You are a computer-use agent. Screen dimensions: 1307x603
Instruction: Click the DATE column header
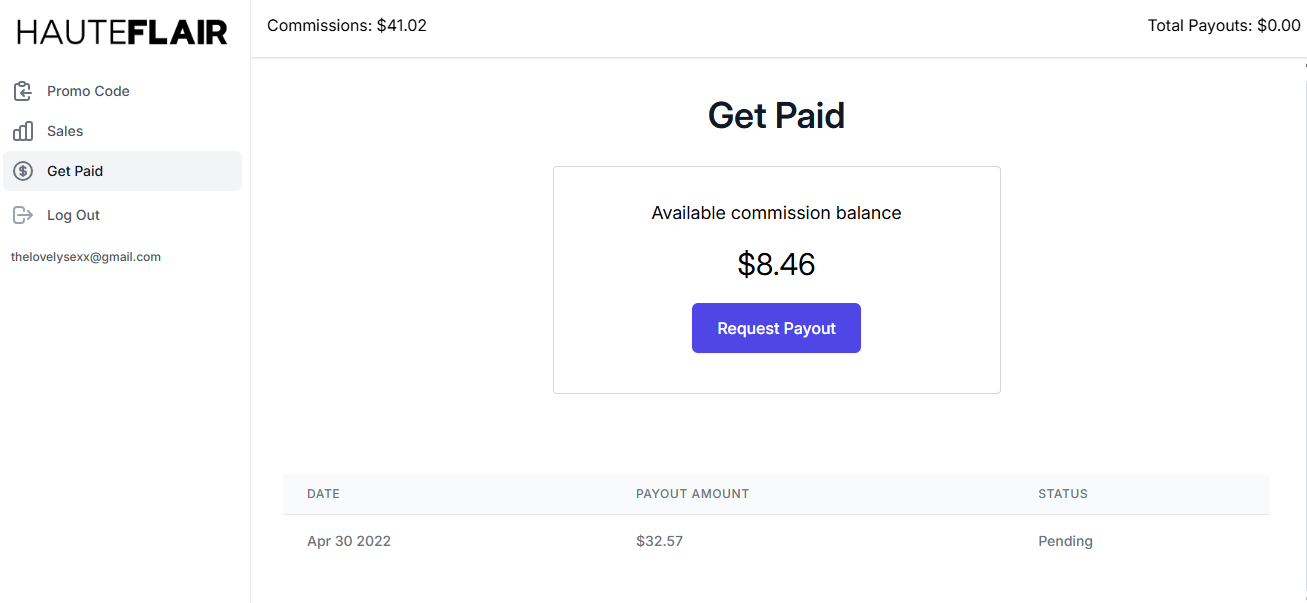[x=323, y=494]
